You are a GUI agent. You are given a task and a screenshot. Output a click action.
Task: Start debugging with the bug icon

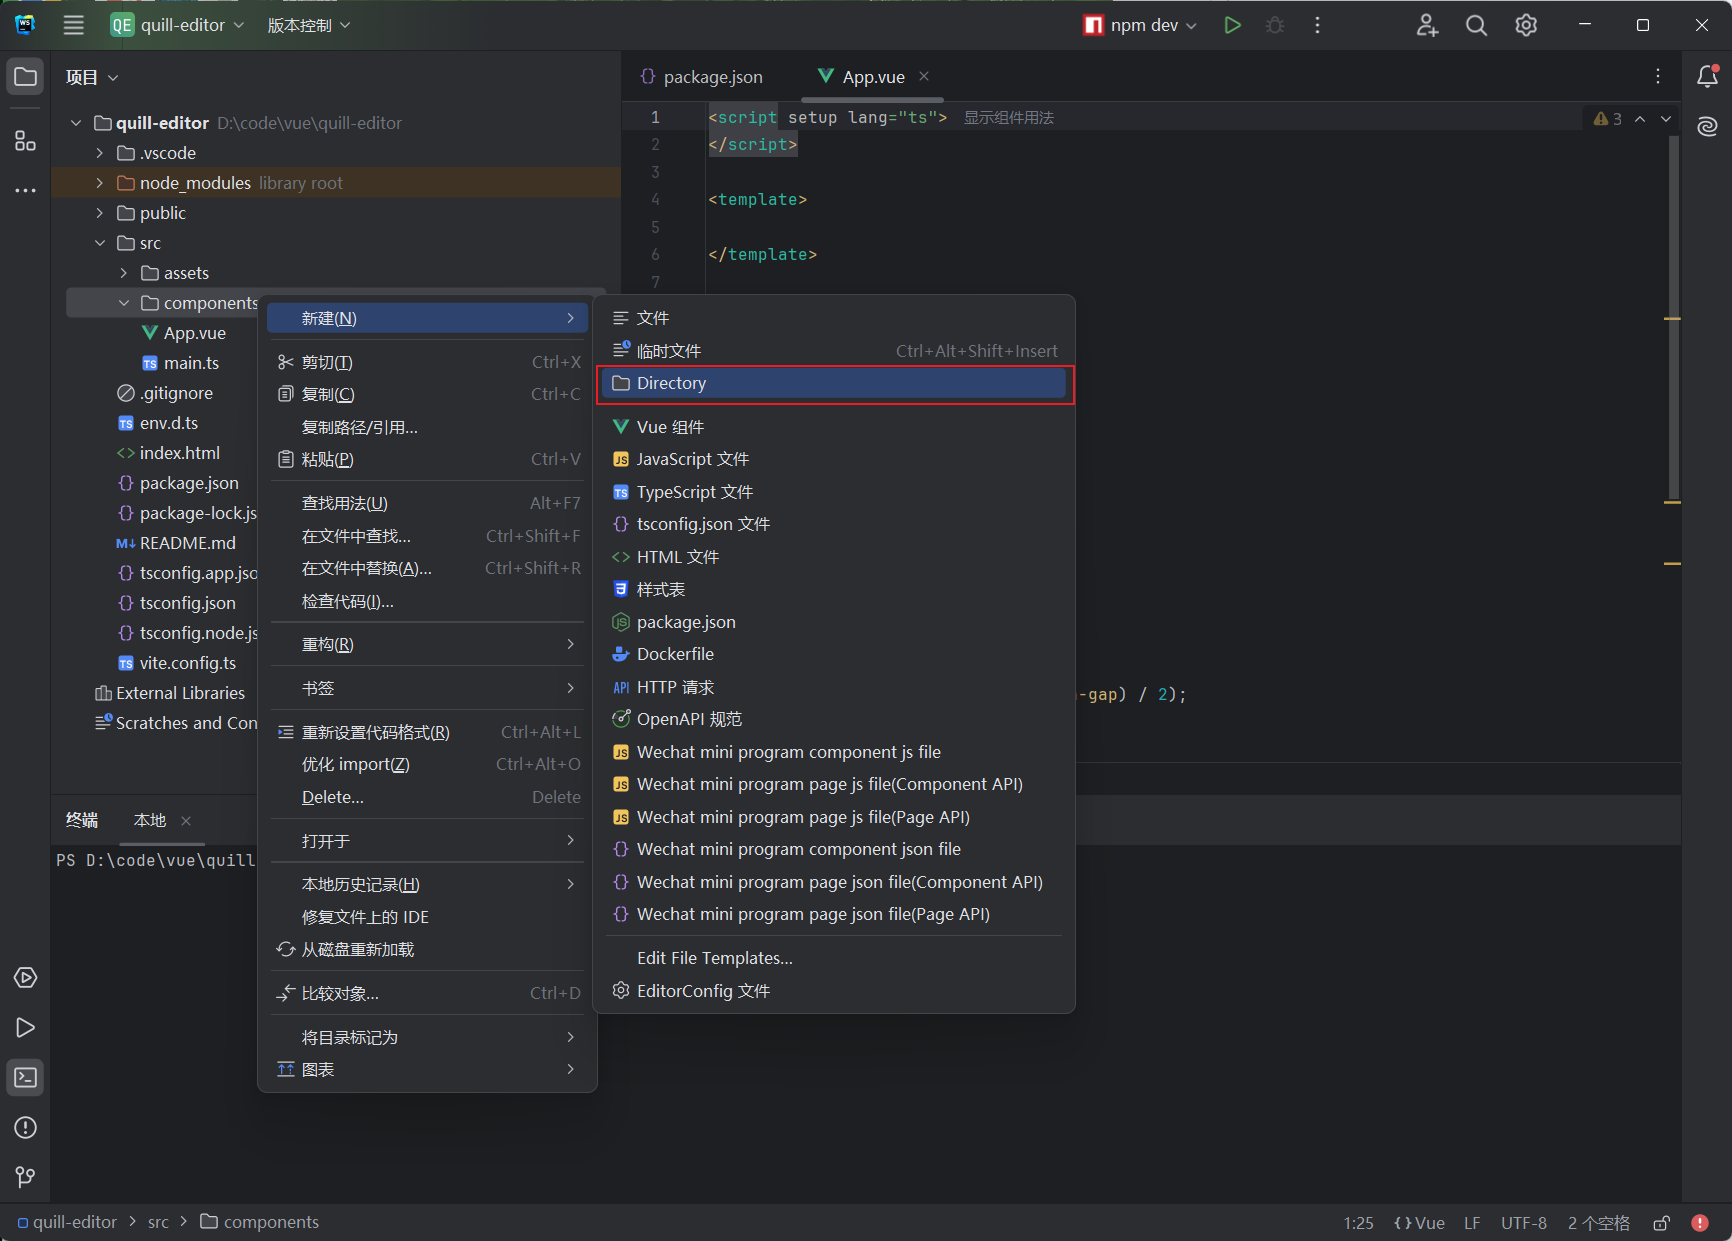pyautogui.click(x=1275, y=25)
